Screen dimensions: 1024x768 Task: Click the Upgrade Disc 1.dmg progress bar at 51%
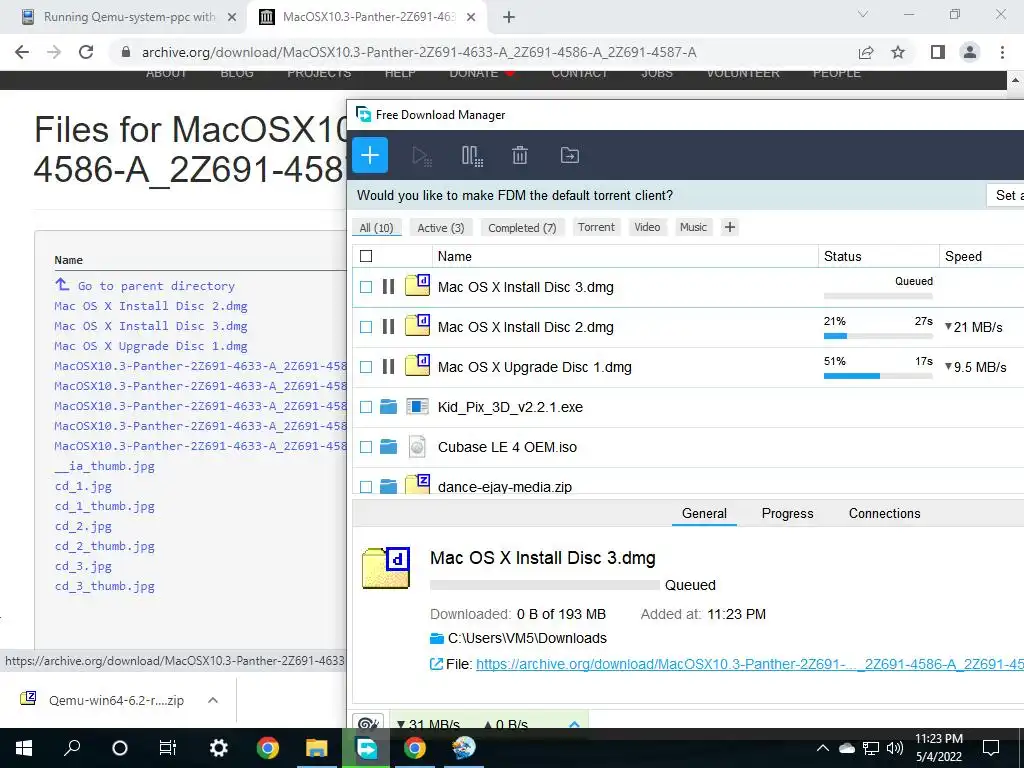[x=878, y=376]
